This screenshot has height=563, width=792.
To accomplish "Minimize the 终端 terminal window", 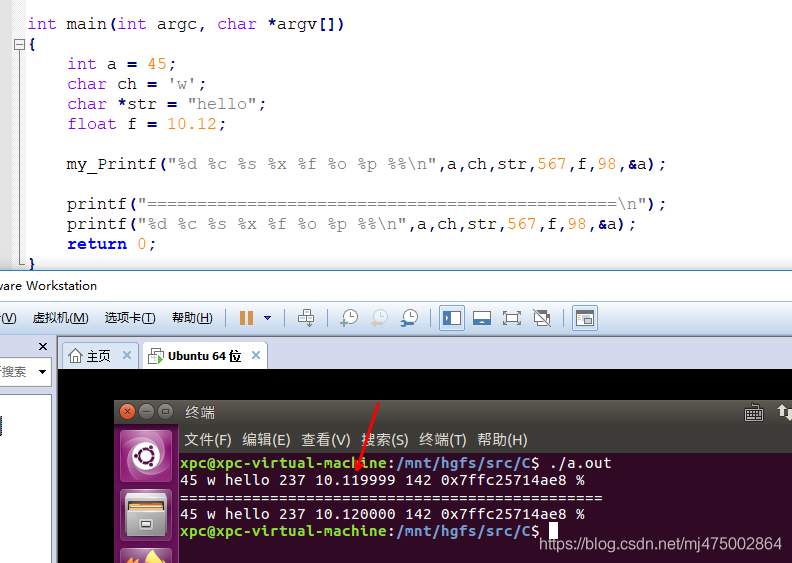I will [146, 412].
